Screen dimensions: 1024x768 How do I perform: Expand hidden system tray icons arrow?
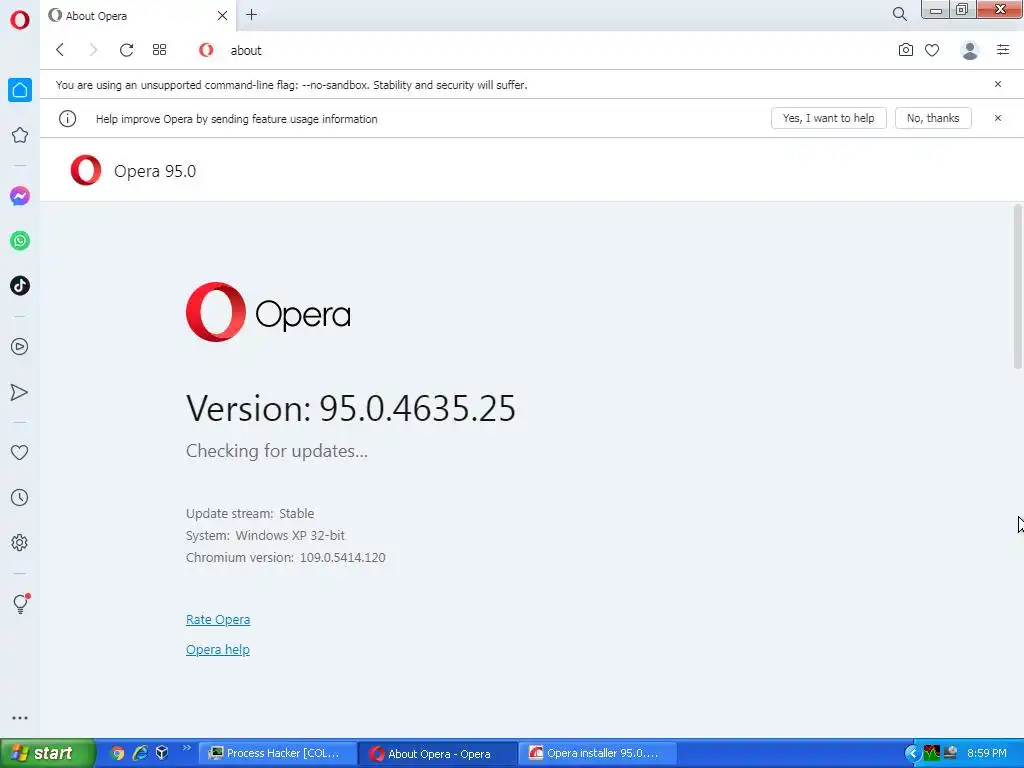[912, 754]
